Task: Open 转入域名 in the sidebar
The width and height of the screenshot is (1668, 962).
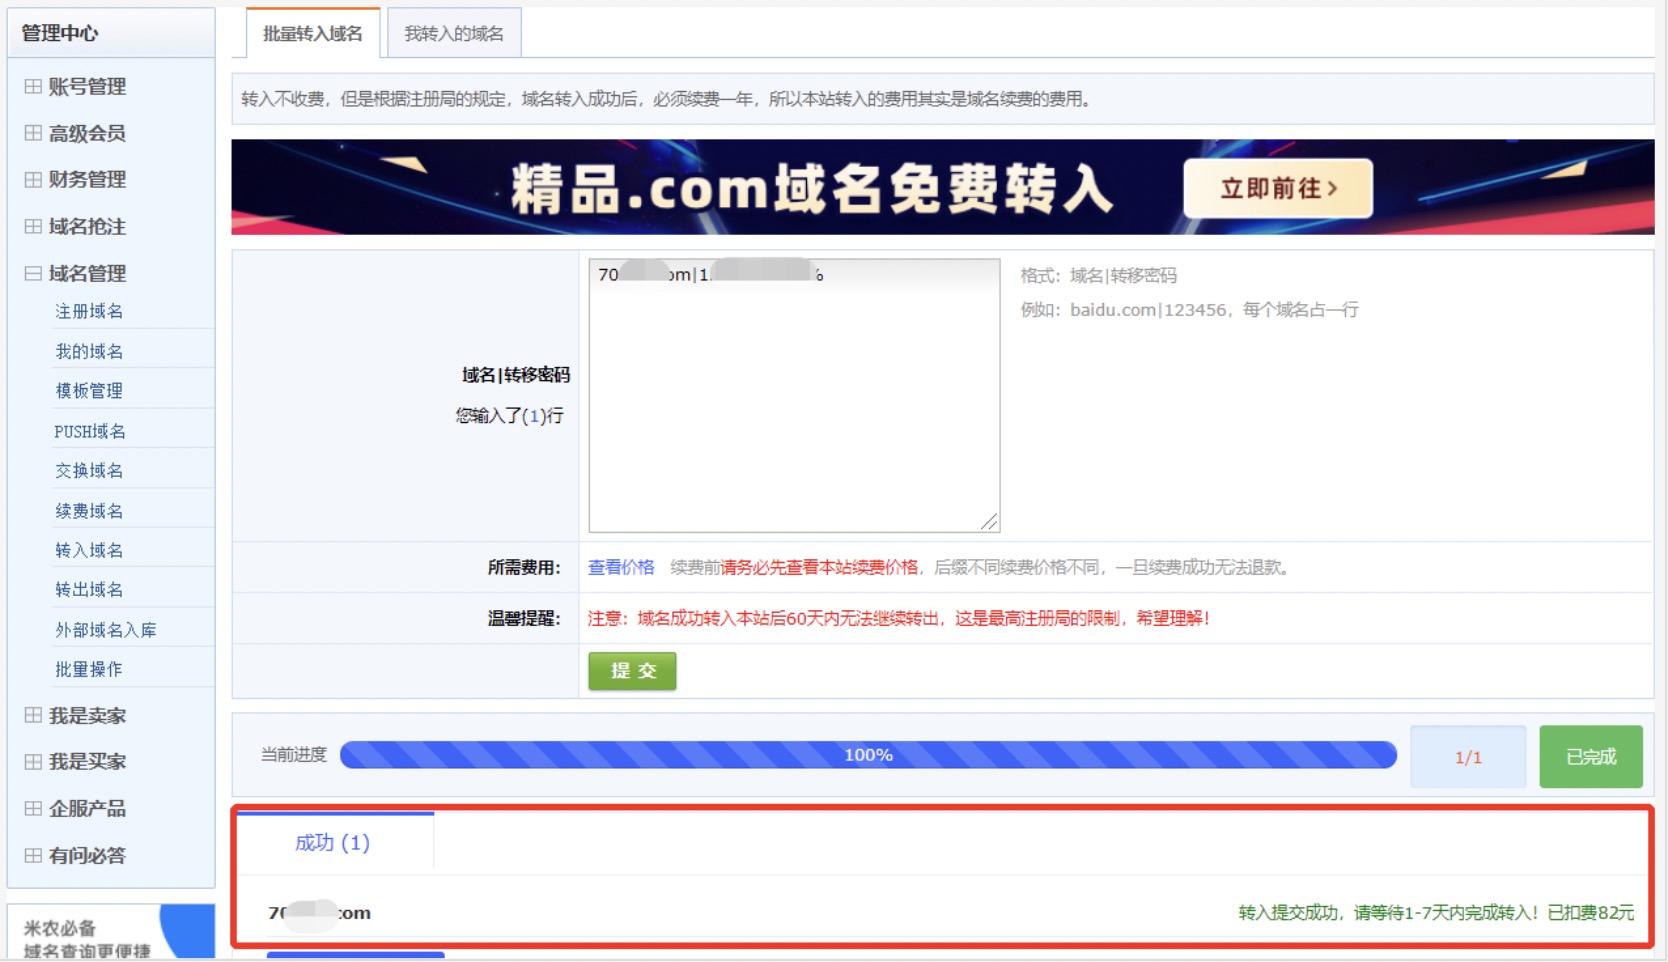Action: click(89, 550)
